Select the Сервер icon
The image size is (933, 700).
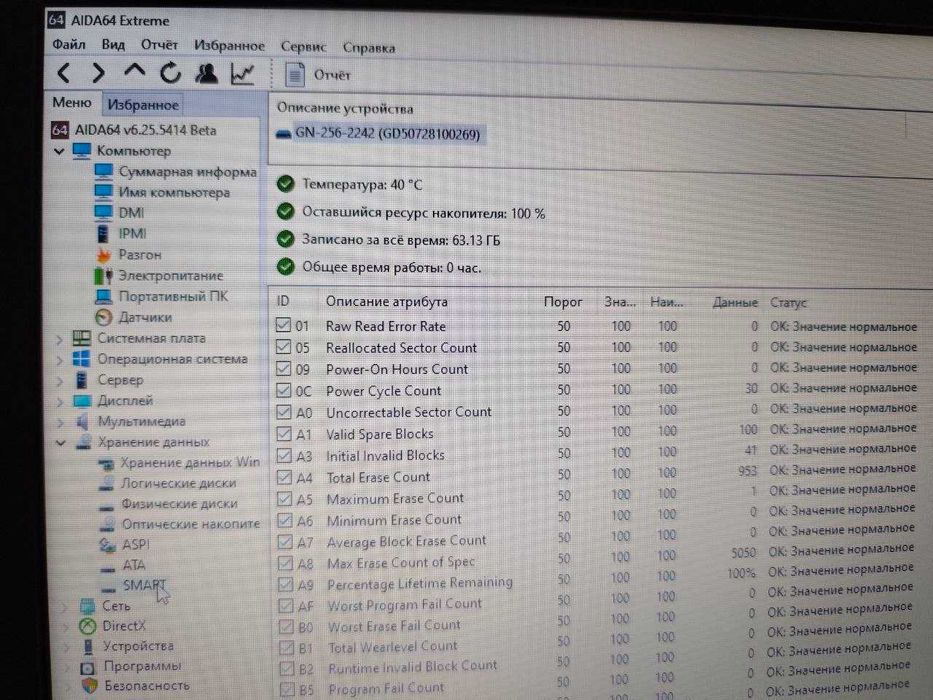(x=82, y=380)
